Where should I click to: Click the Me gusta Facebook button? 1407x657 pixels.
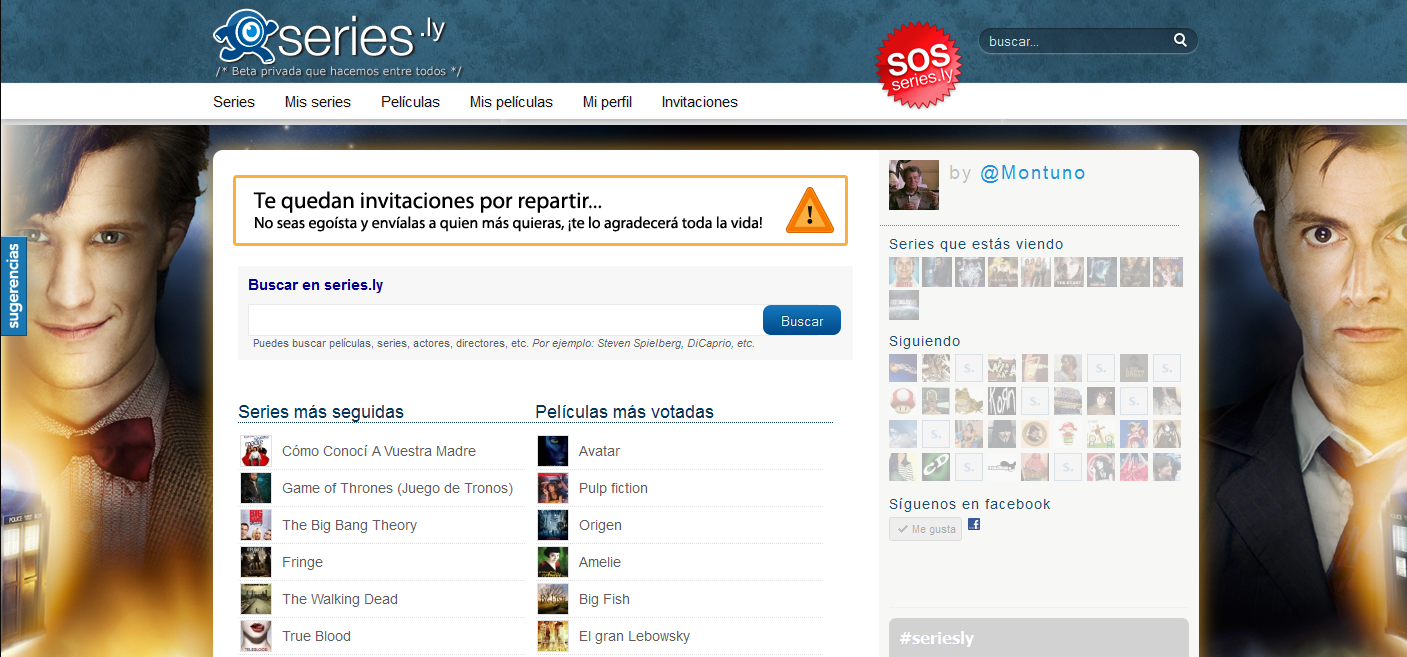(925, 529)
